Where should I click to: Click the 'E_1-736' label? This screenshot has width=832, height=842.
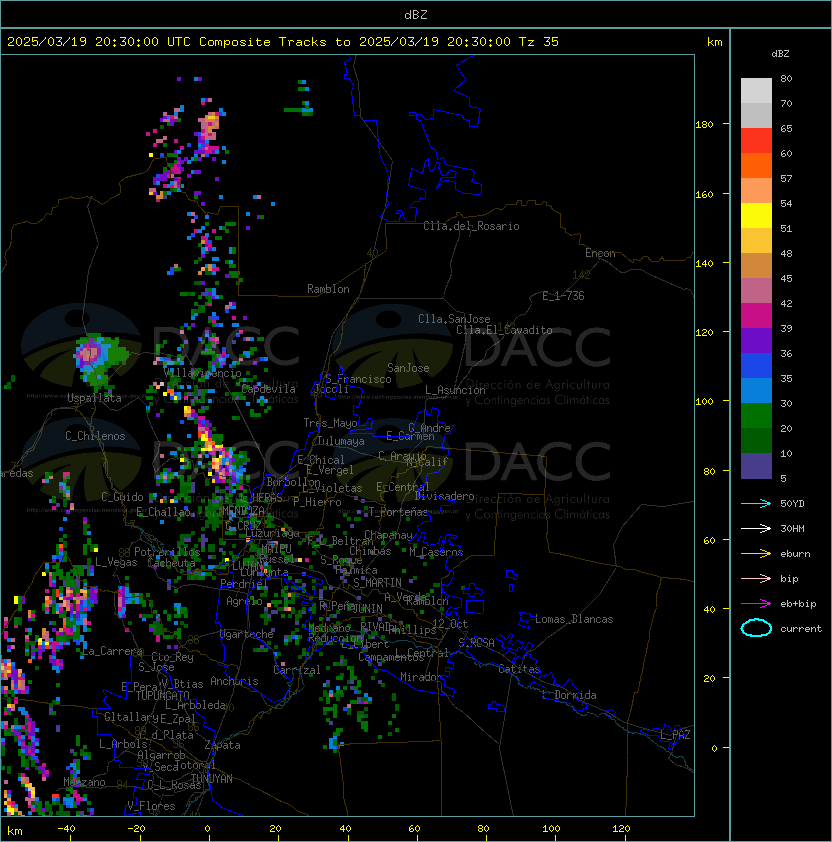click(x=563, y=296)
